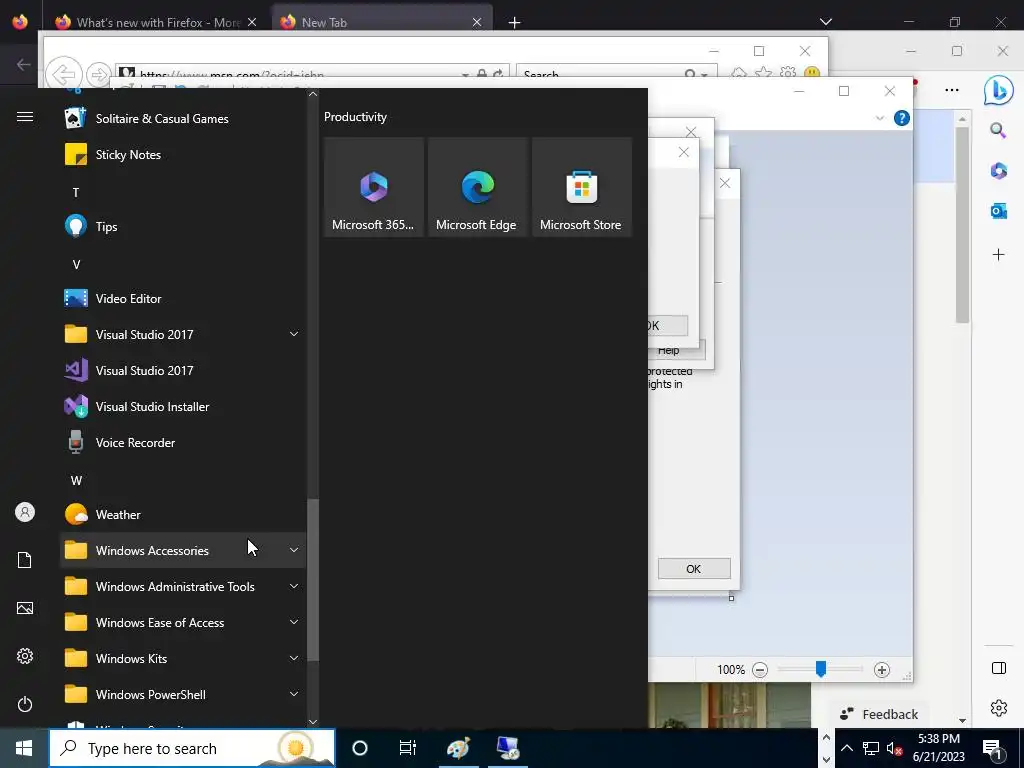Open Edge sidebar settings gear
The image size is (1024, 768).
point(999,708)
